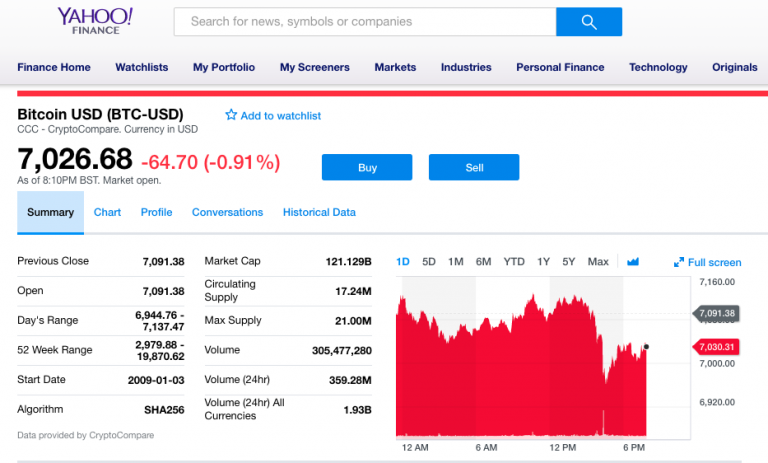
Task: Switch to the Chart tab
Action: pos(107,212)
